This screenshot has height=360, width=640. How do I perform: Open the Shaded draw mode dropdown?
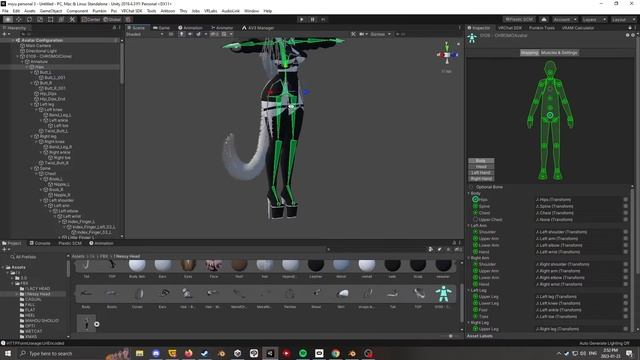[x=144, y=34]
